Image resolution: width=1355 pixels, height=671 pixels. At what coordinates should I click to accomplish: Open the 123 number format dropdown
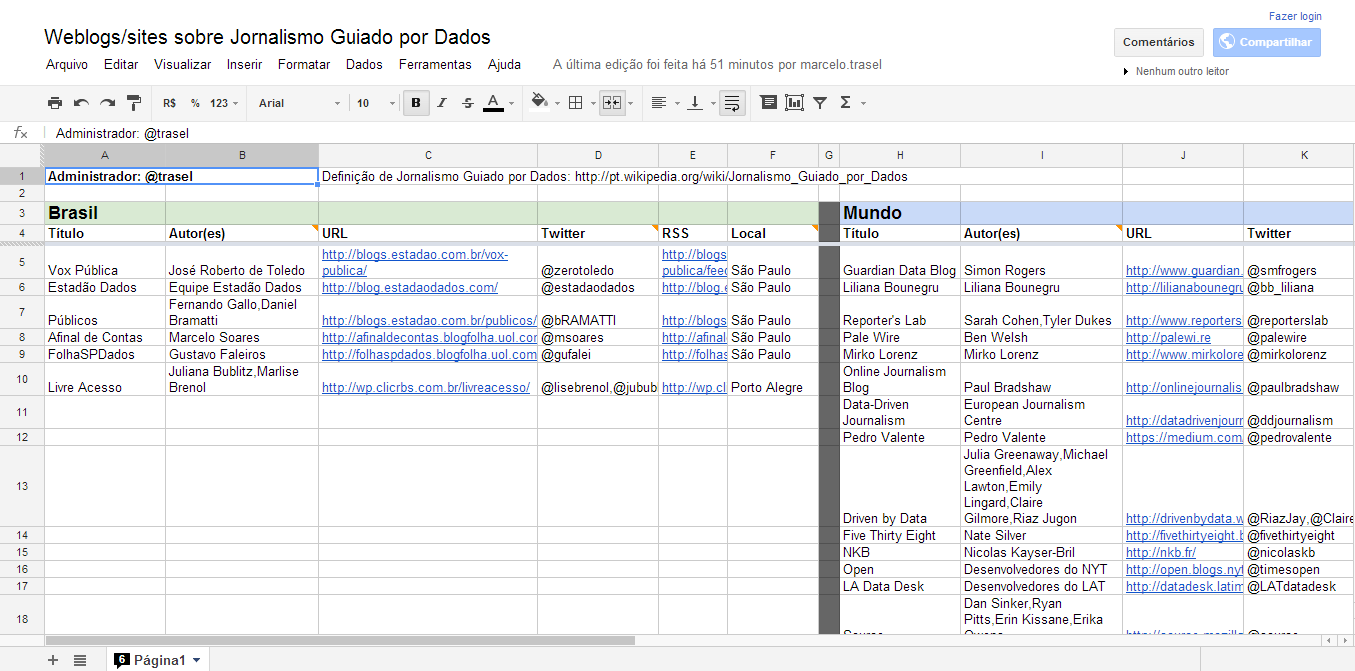click(x=224, y=103)
